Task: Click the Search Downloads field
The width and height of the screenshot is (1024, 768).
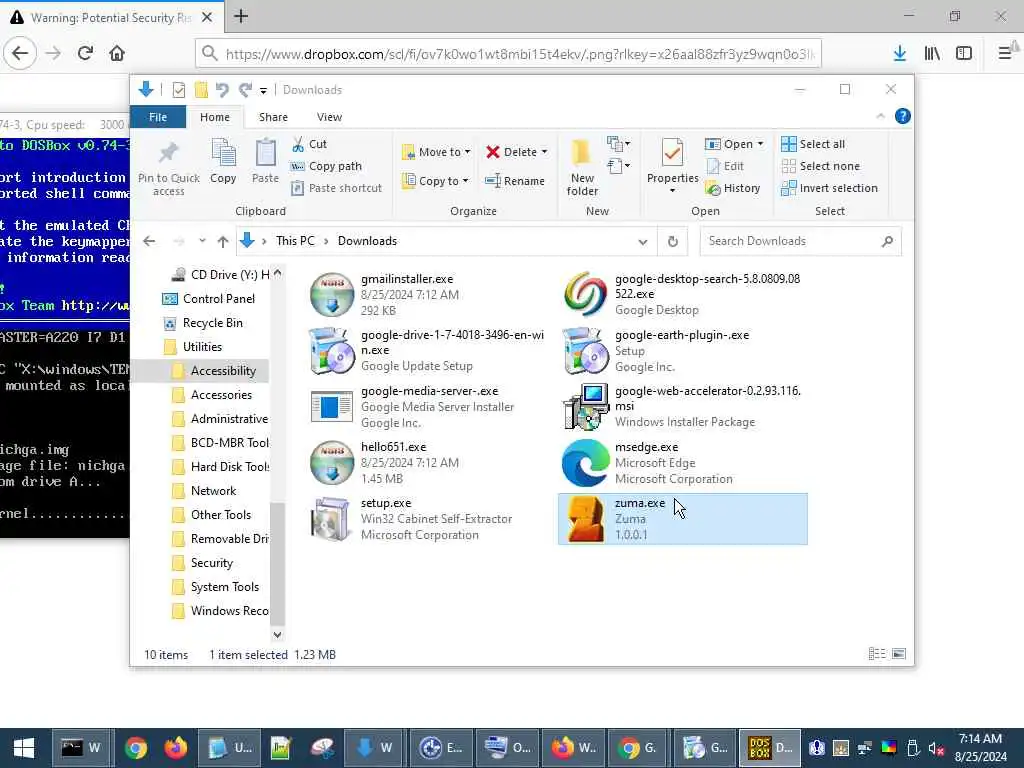Action: 801,241
